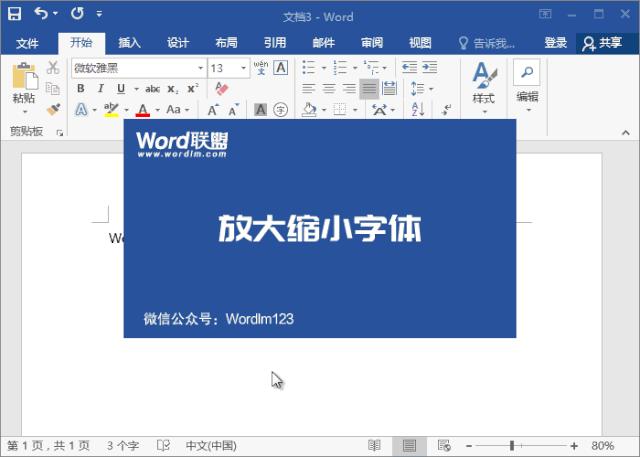The height and width of the screenshot is (457, 640).
Task: Click the 粘贴 paste button
Action: tap(24, 88)
